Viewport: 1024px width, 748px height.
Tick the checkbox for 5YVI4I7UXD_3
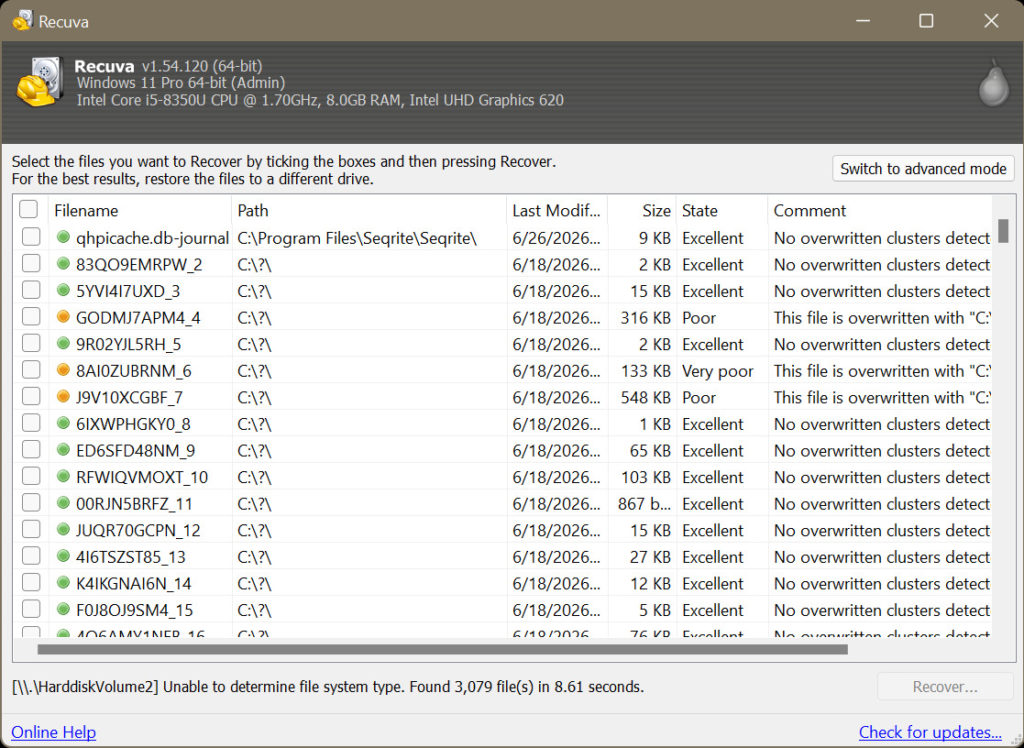pos(31,290)
